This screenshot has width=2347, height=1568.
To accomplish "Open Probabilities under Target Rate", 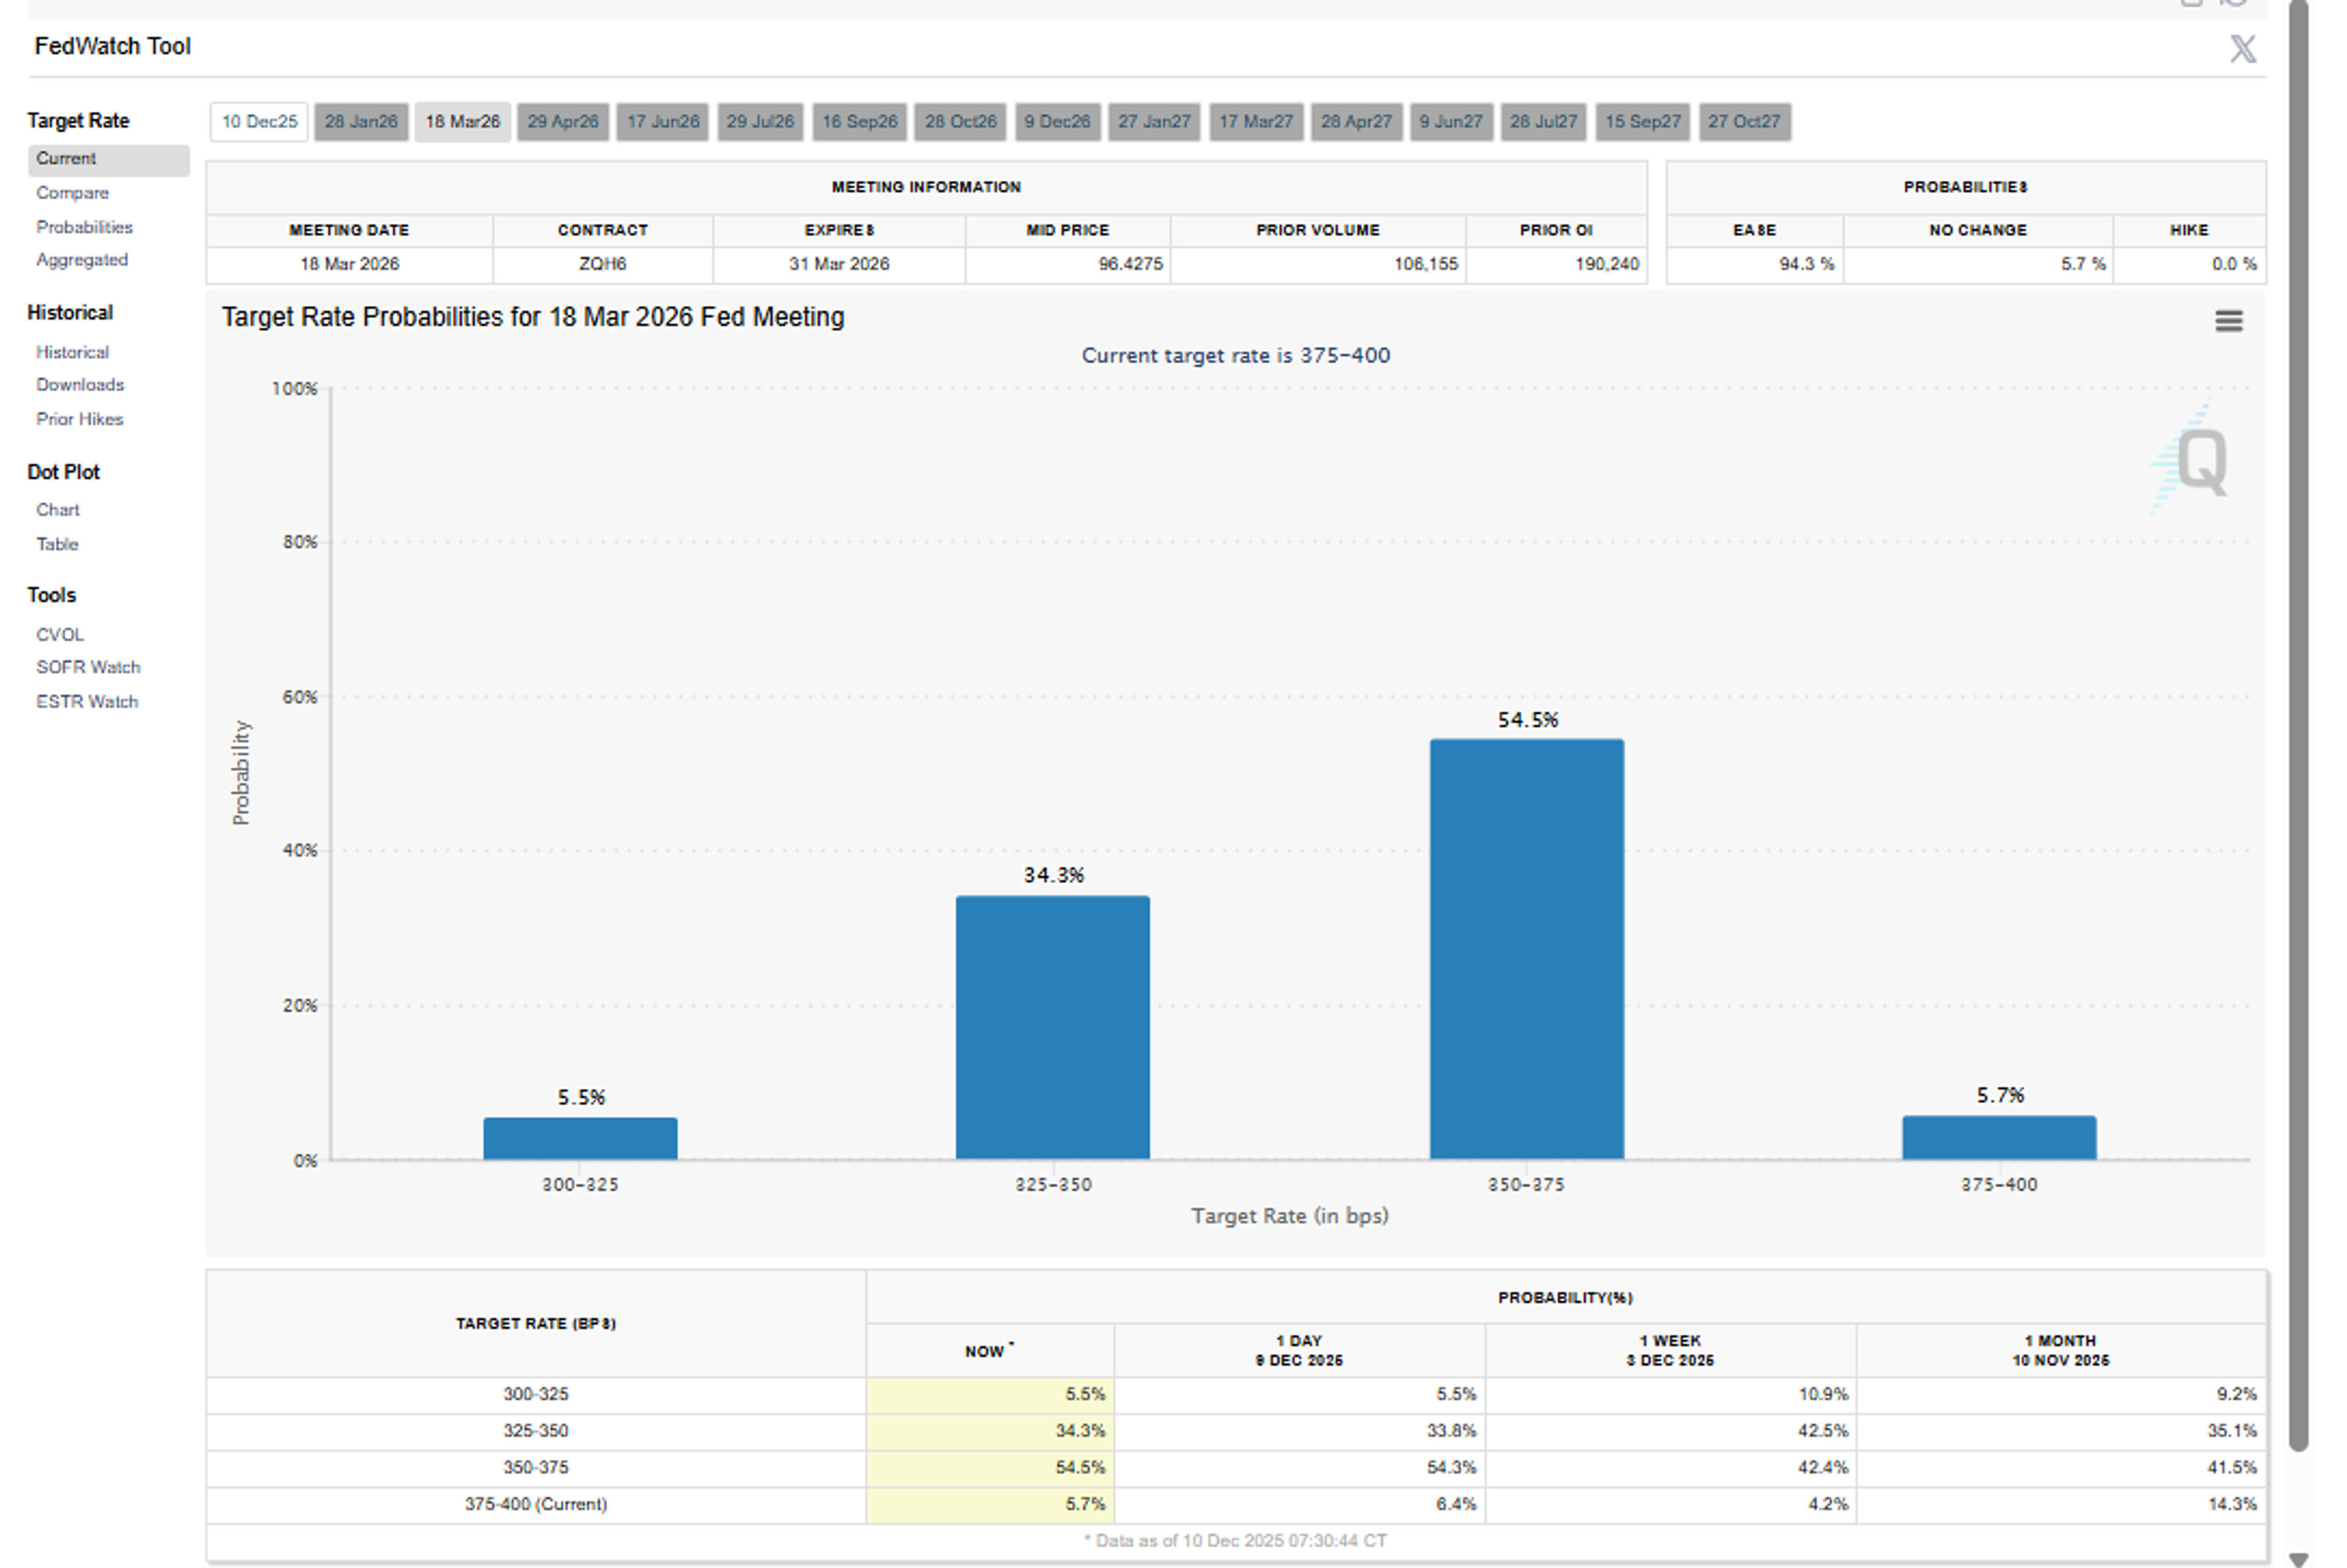I will (x=84, y=227).
